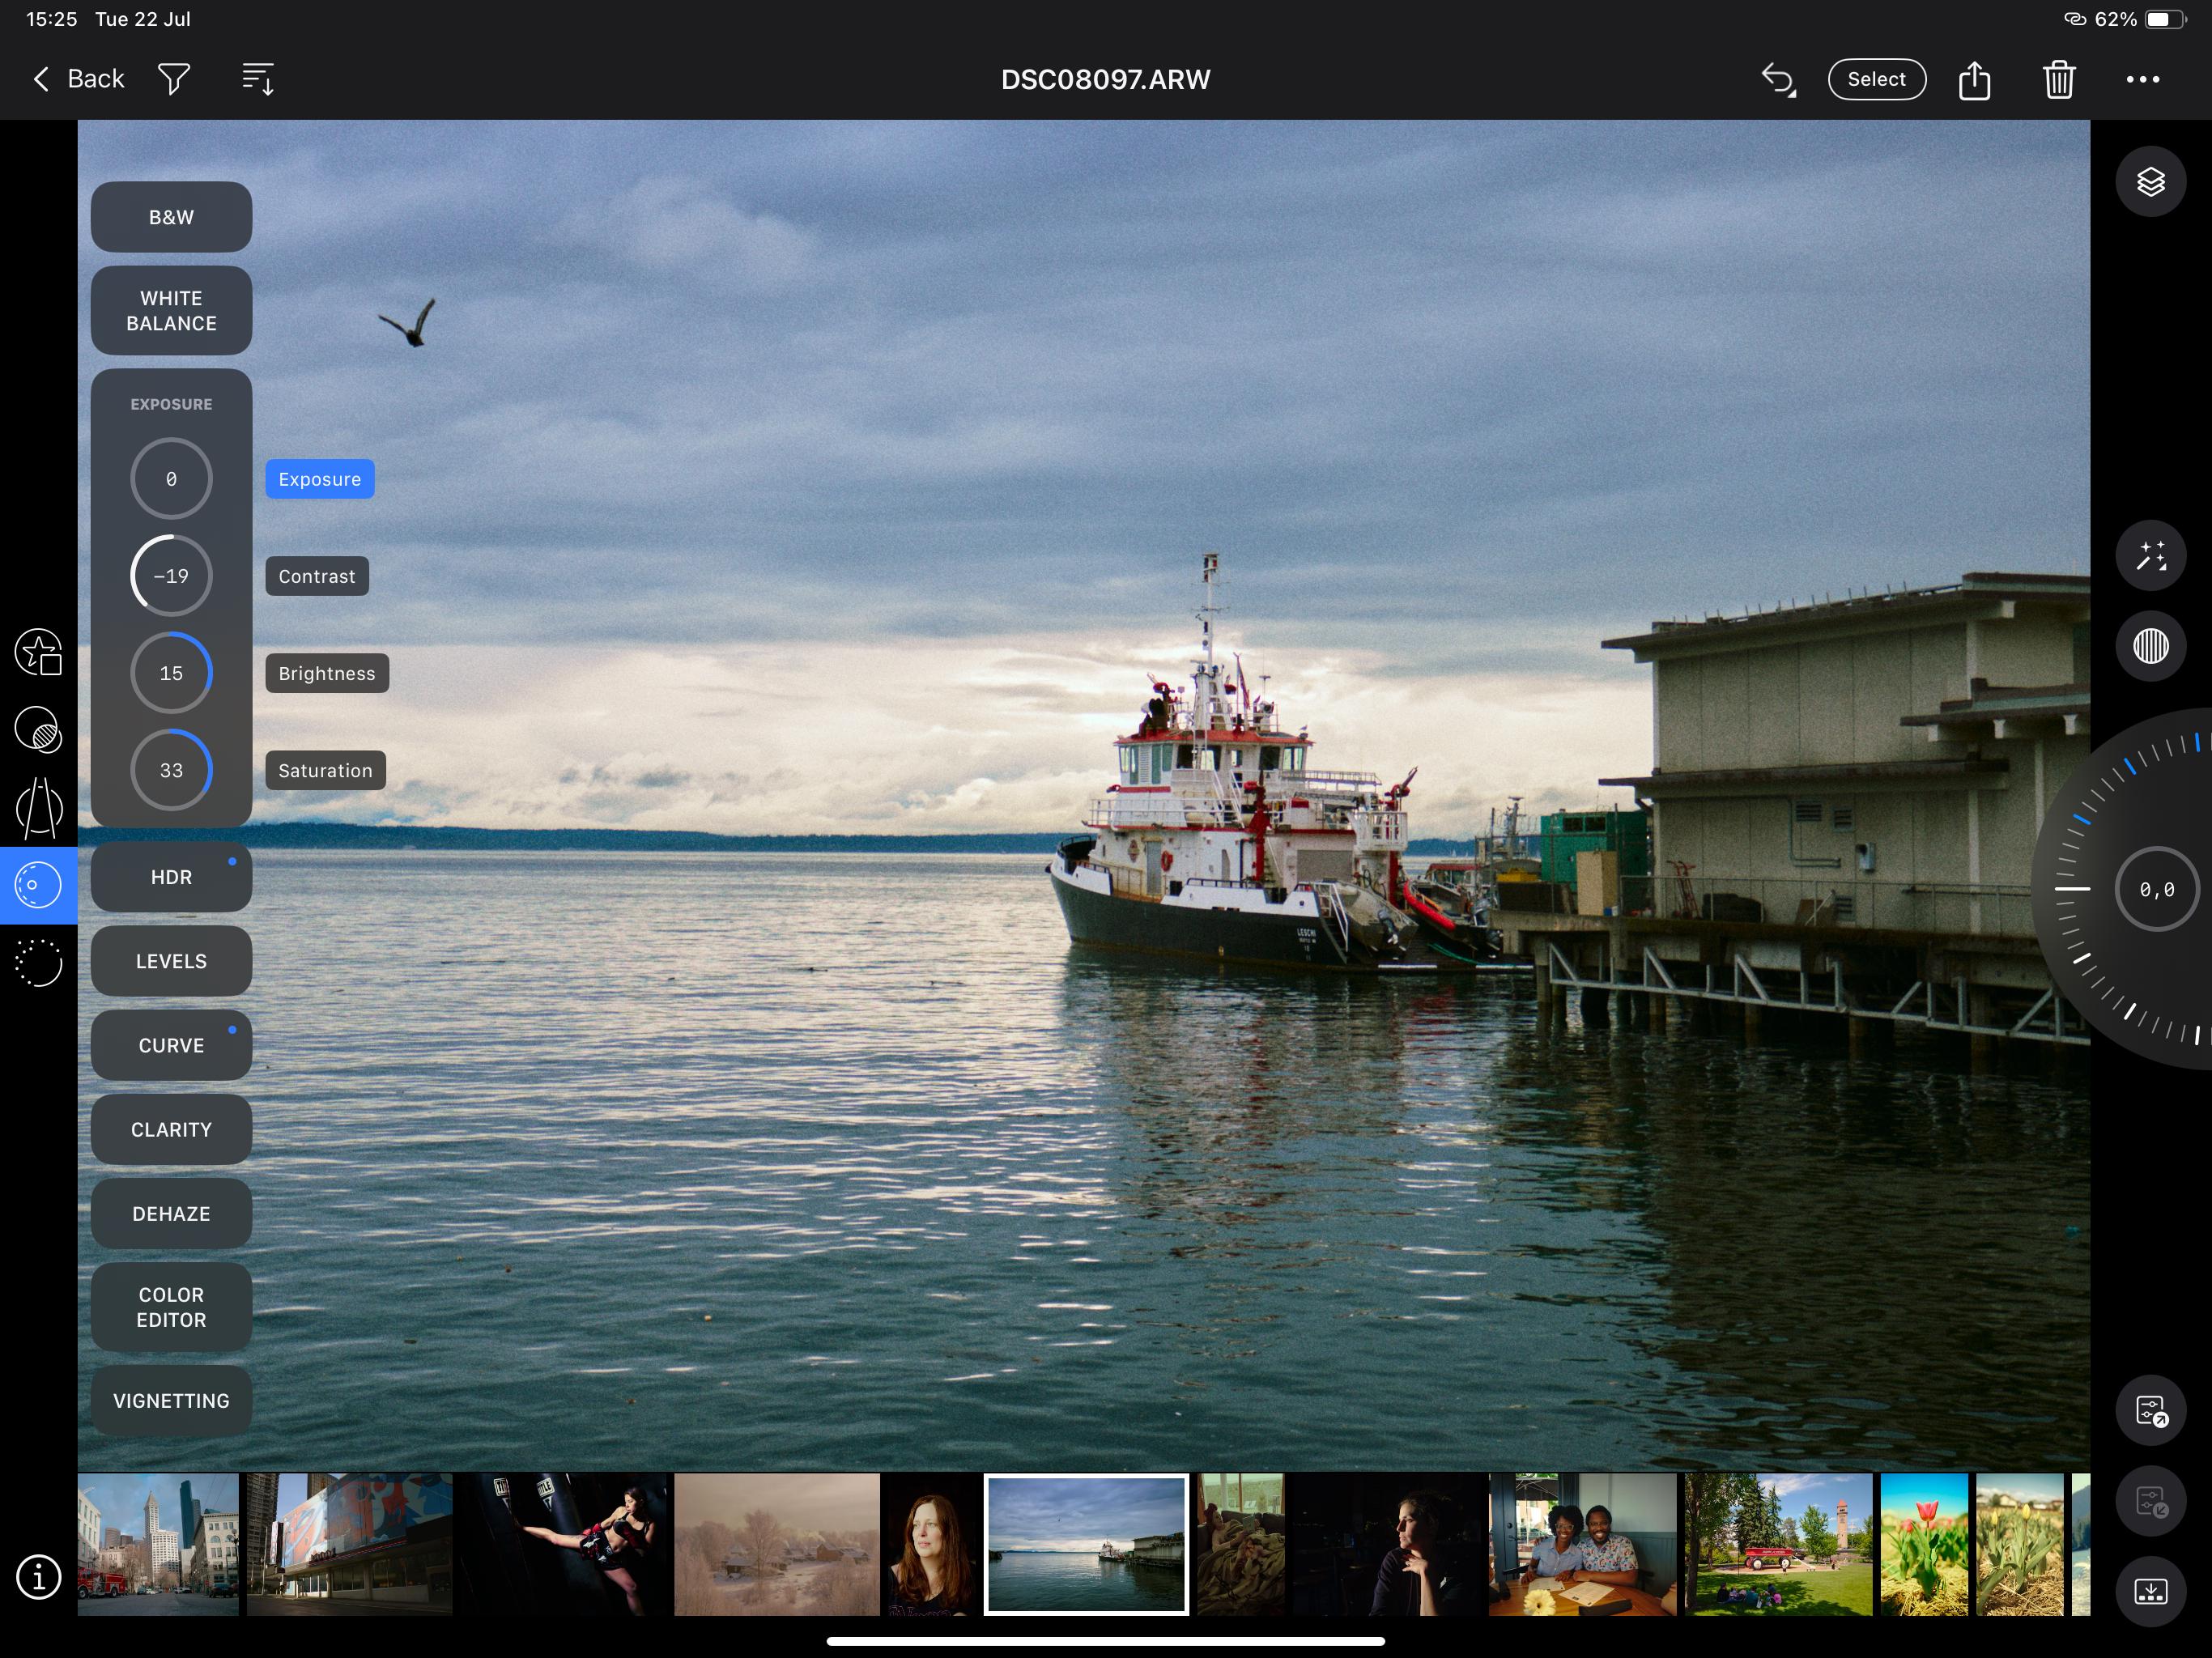Collapse the Exposure panel header
The height and width of the screenshot is (1658, 2212).
171,404
